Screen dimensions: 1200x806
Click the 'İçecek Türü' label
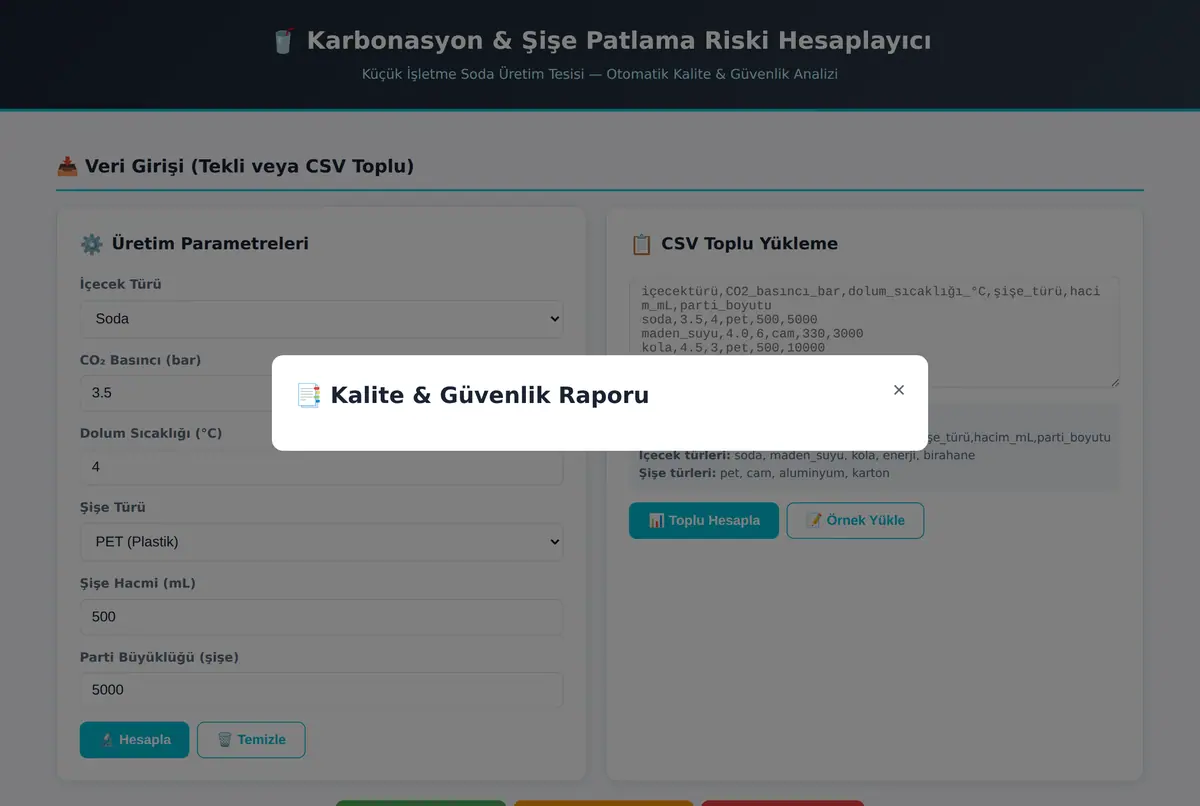point(121,284)
